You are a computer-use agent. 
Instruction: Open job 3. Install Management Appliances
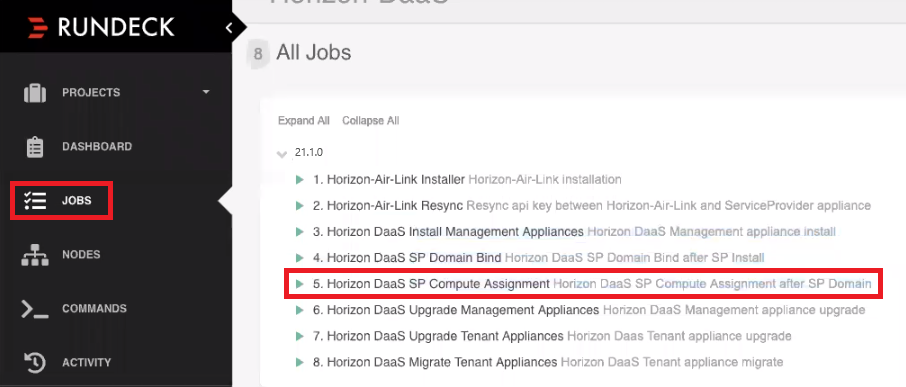(448, 232)
